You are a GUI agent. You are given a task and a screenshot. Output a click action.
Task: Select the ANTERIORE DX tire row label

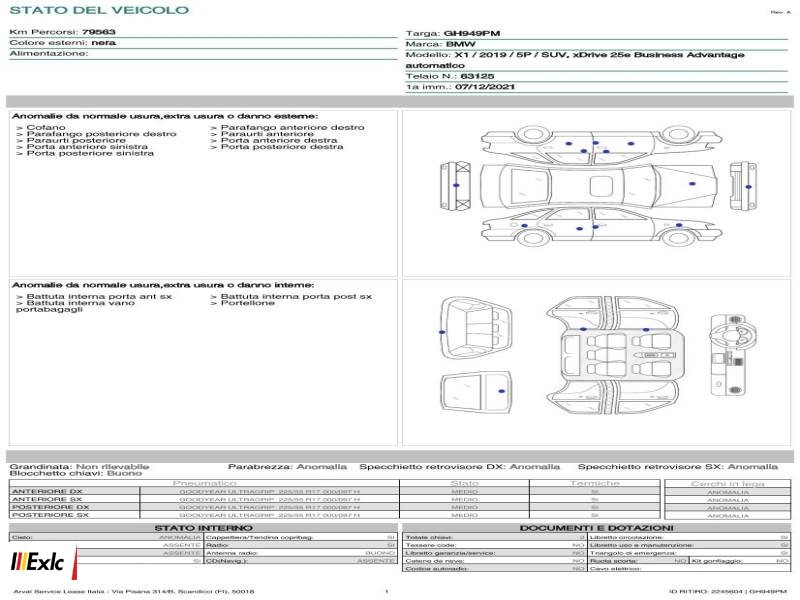(x=47, y=491)
